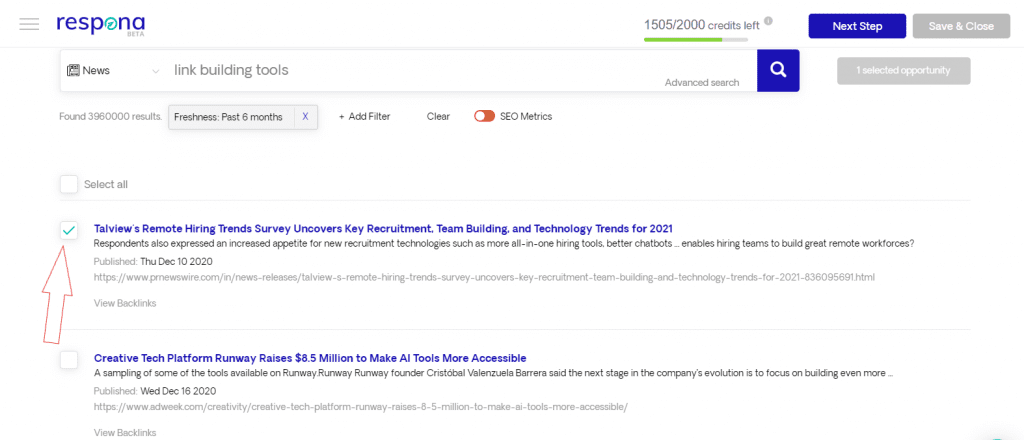Viewport: 1024px width, 440px height.
Task: Click the 1505/2000 credits left text
Action: coord(701,25)
